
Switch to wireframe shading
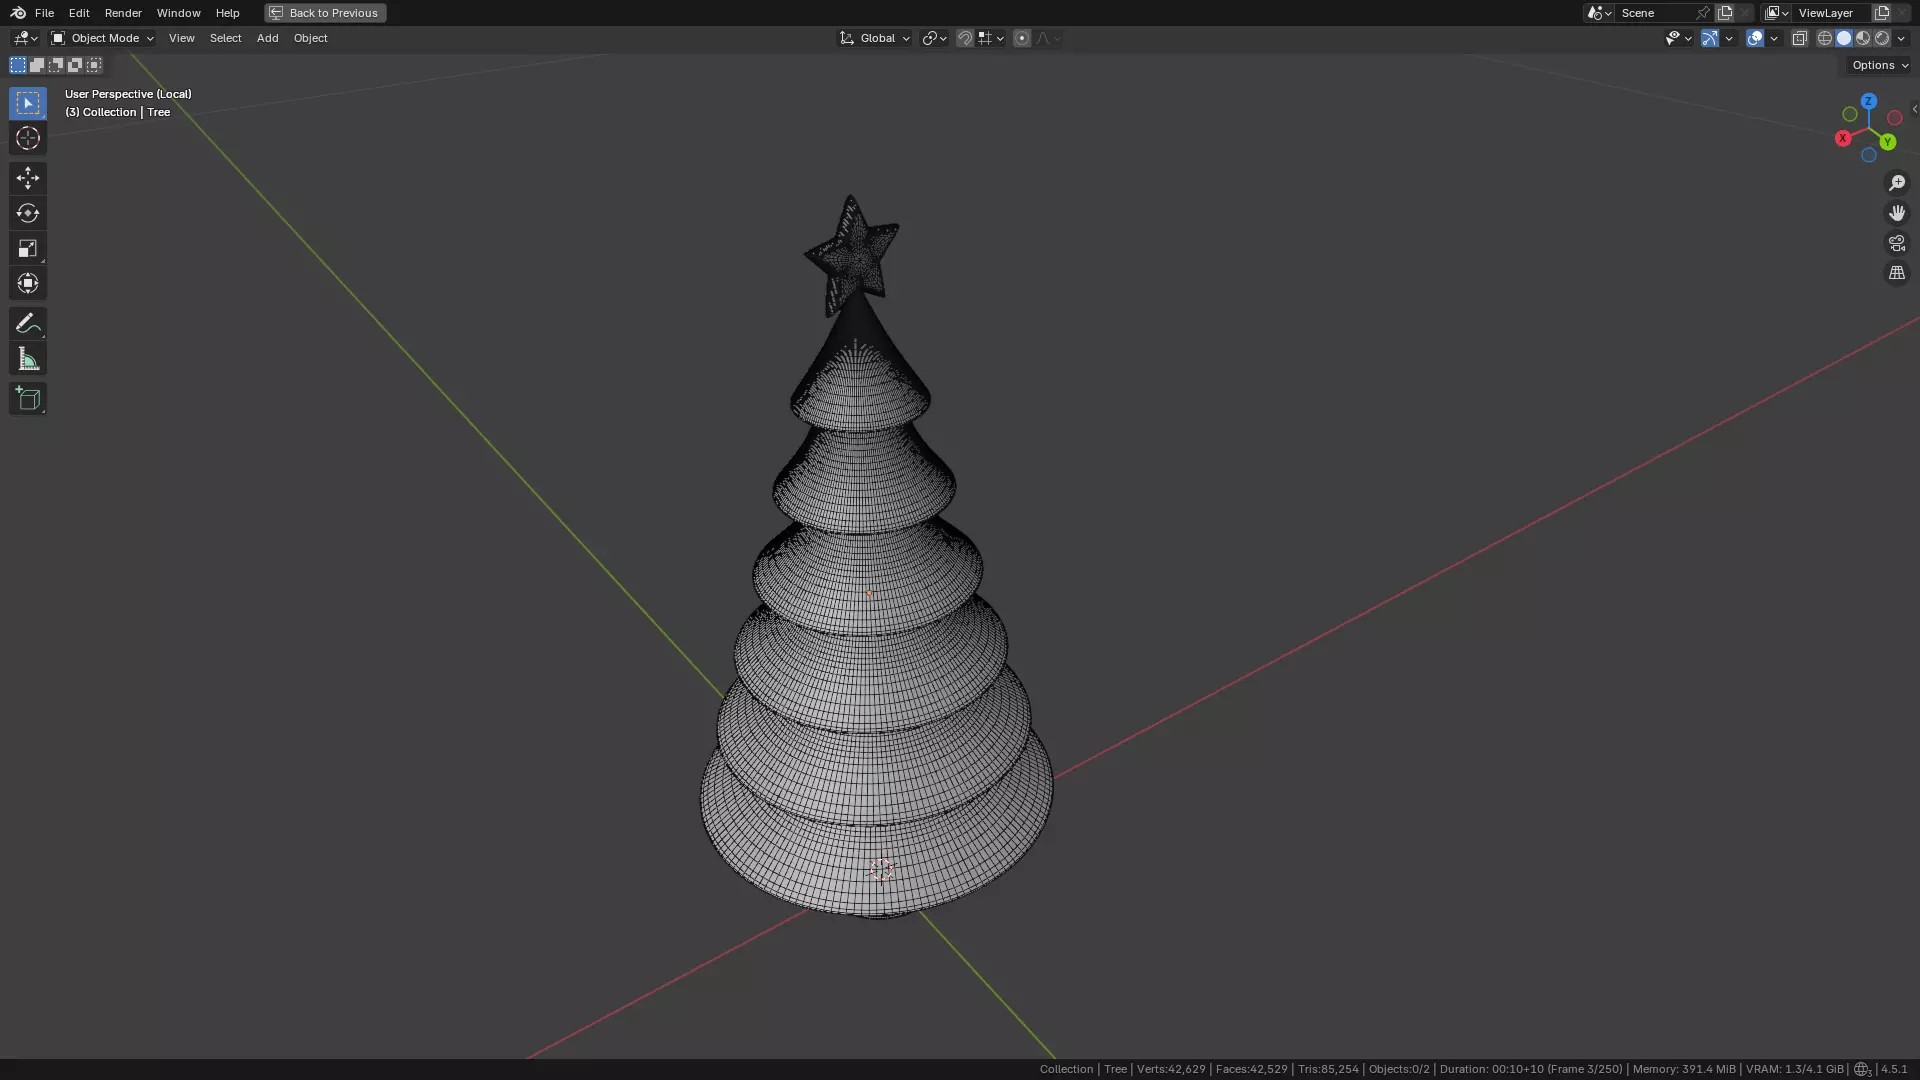pos(1825,38)
